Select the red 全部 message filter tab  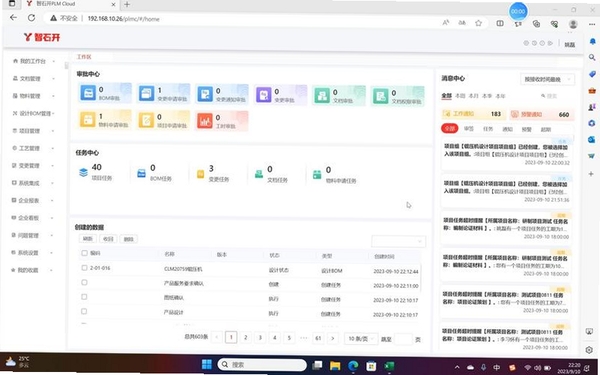click(x=450, y=128)
